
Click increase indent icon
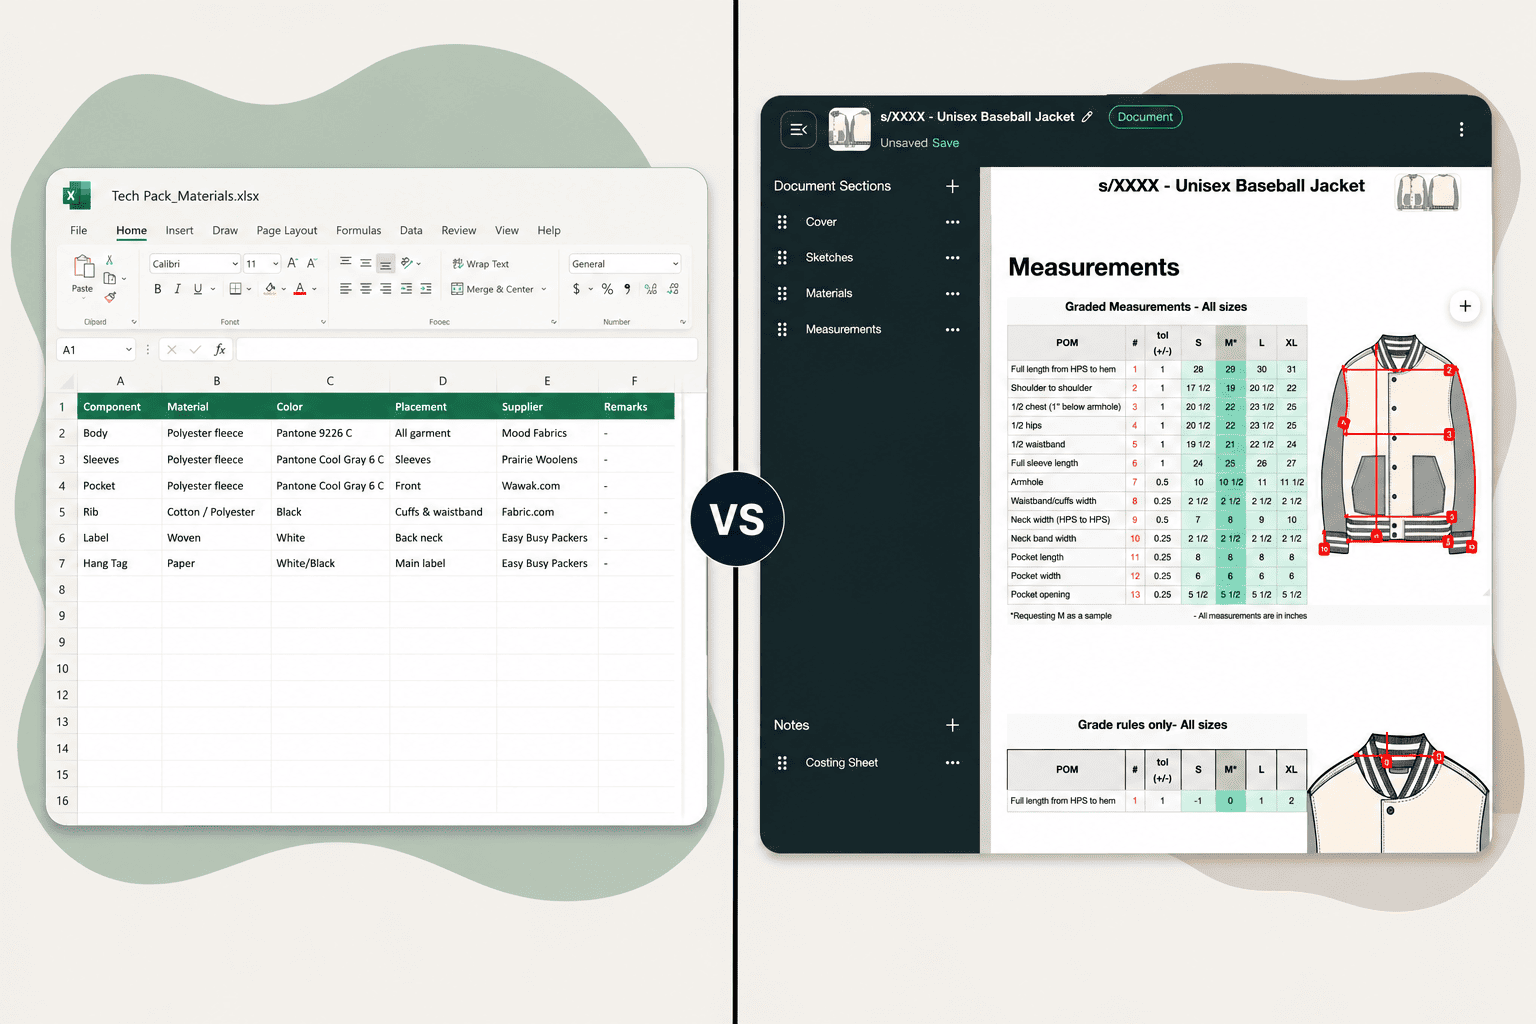(x=426, y=289)
